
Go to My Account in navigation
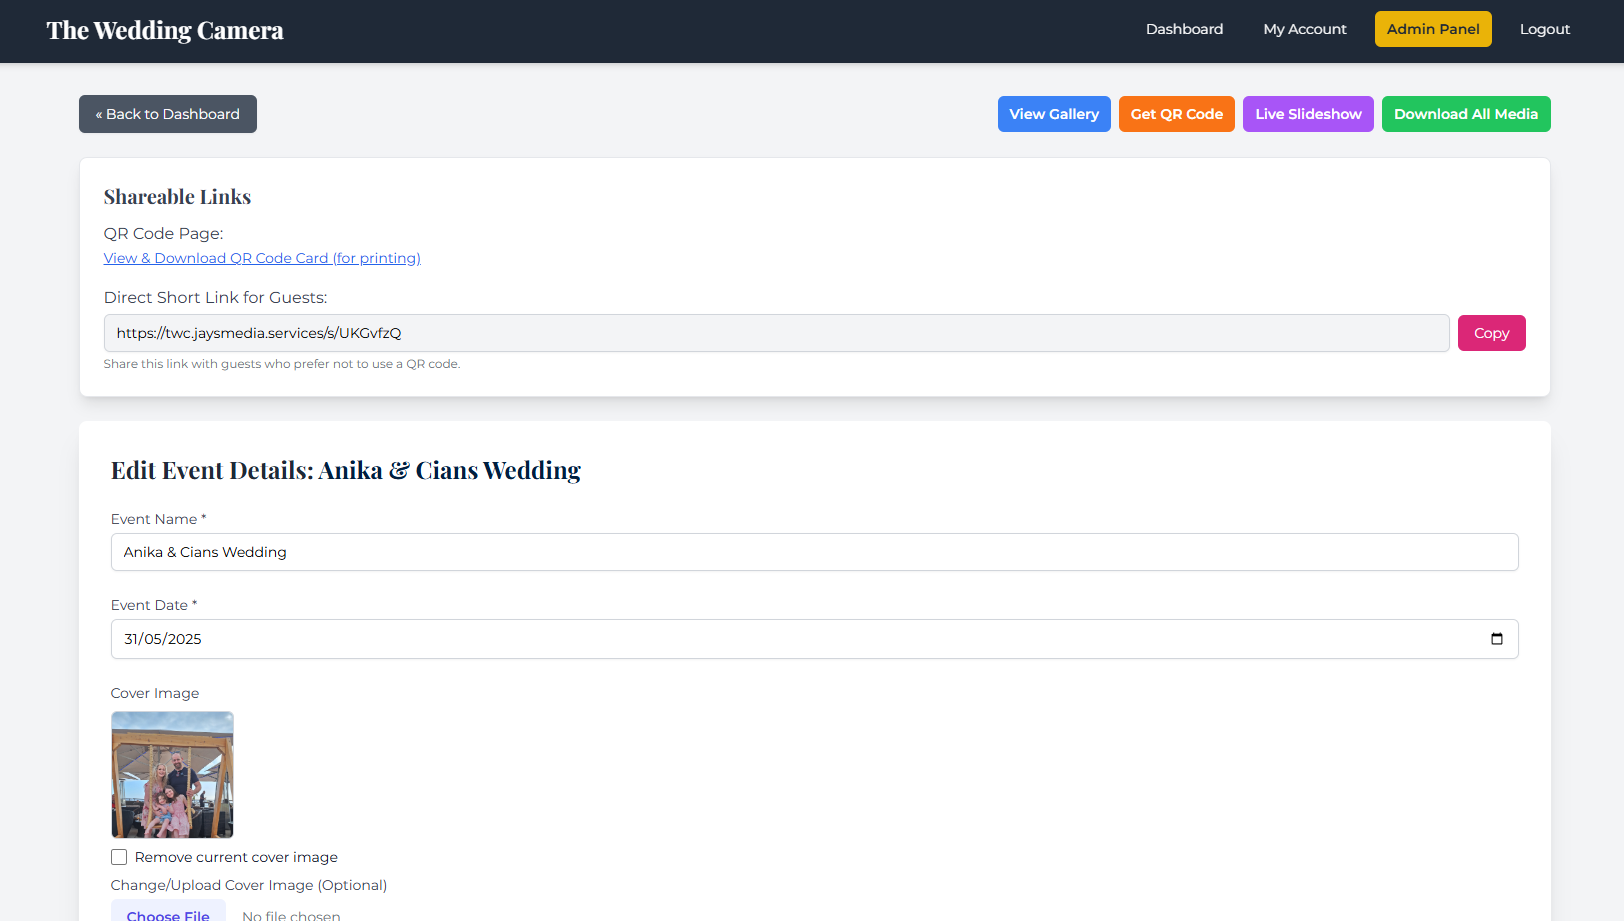1304,29
